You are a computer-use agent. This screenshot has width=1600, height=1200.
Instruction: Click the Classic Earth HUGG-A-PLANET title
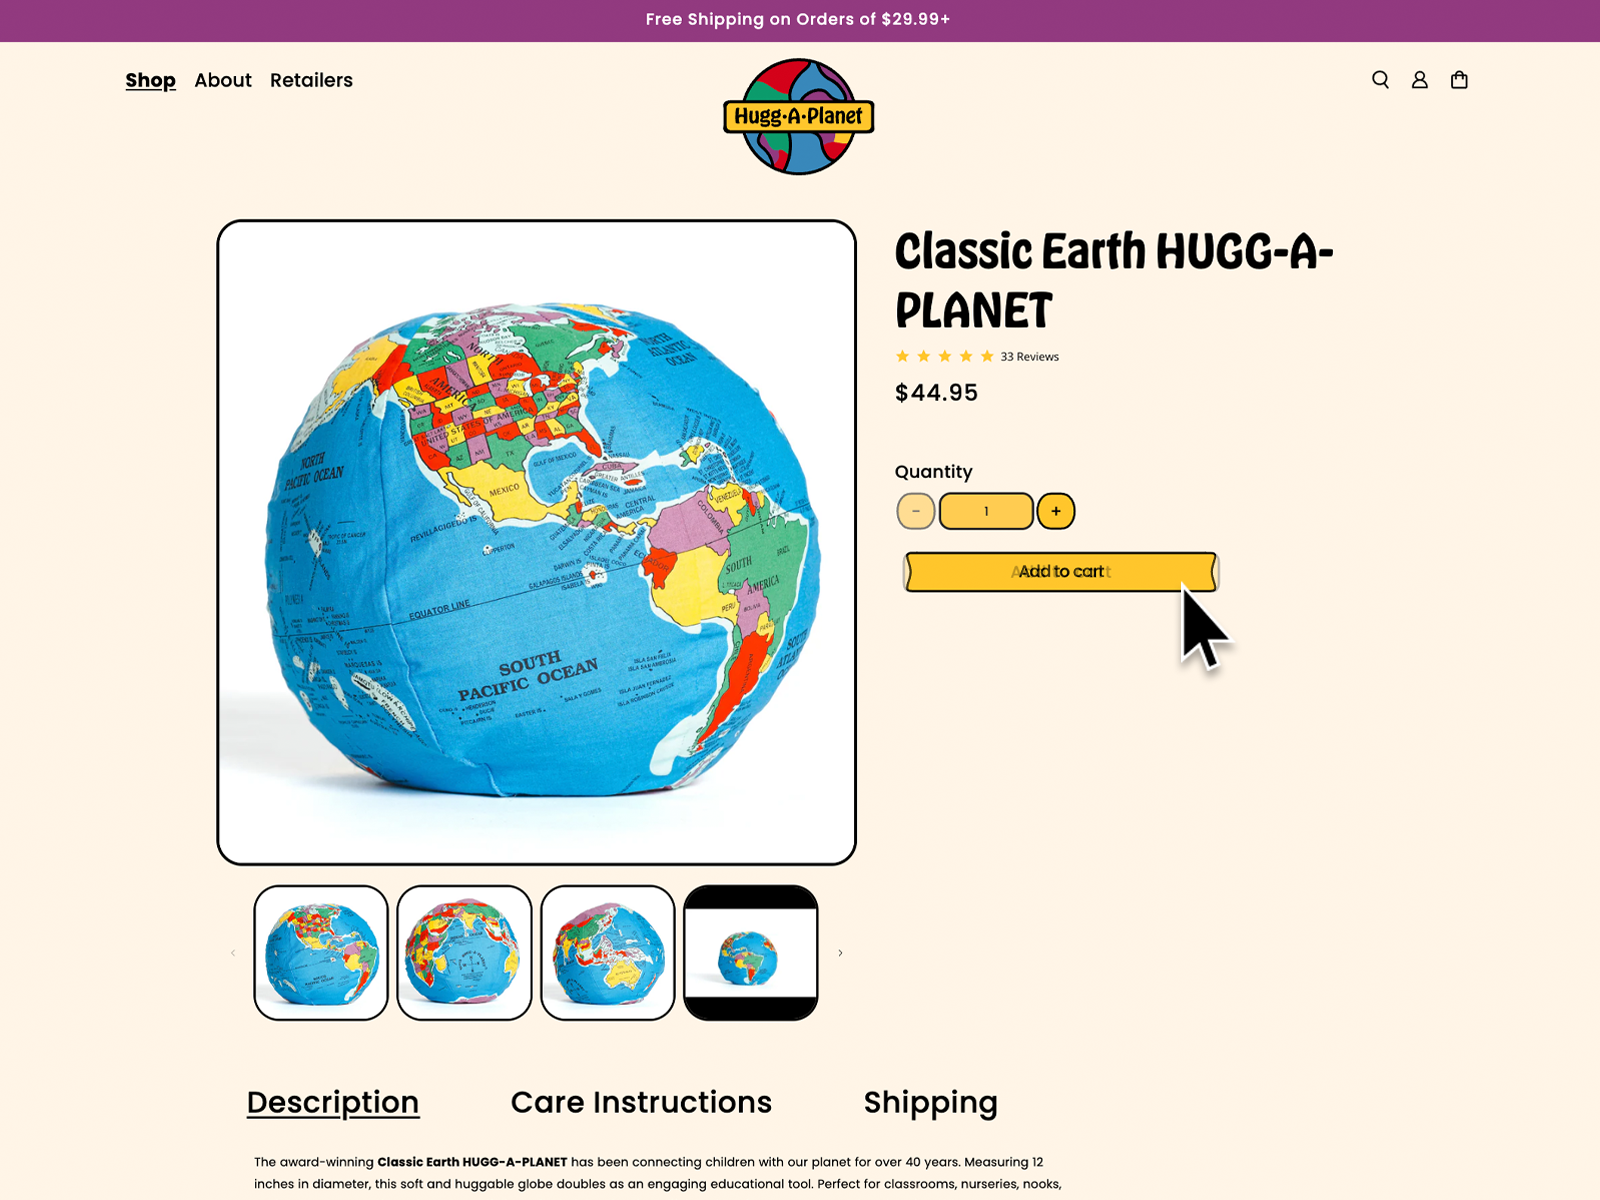[1114, 281]
